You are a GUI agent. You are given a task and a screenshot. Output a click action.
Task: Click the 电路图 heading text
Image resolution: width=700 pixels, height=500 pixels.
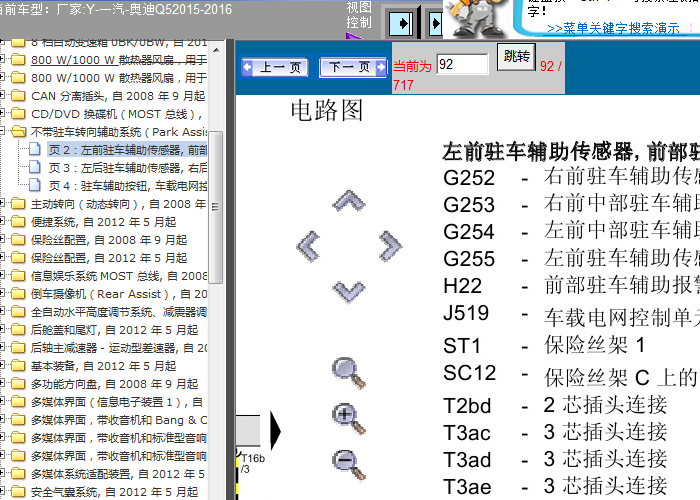pyautogui.click(x=326, y=110)
